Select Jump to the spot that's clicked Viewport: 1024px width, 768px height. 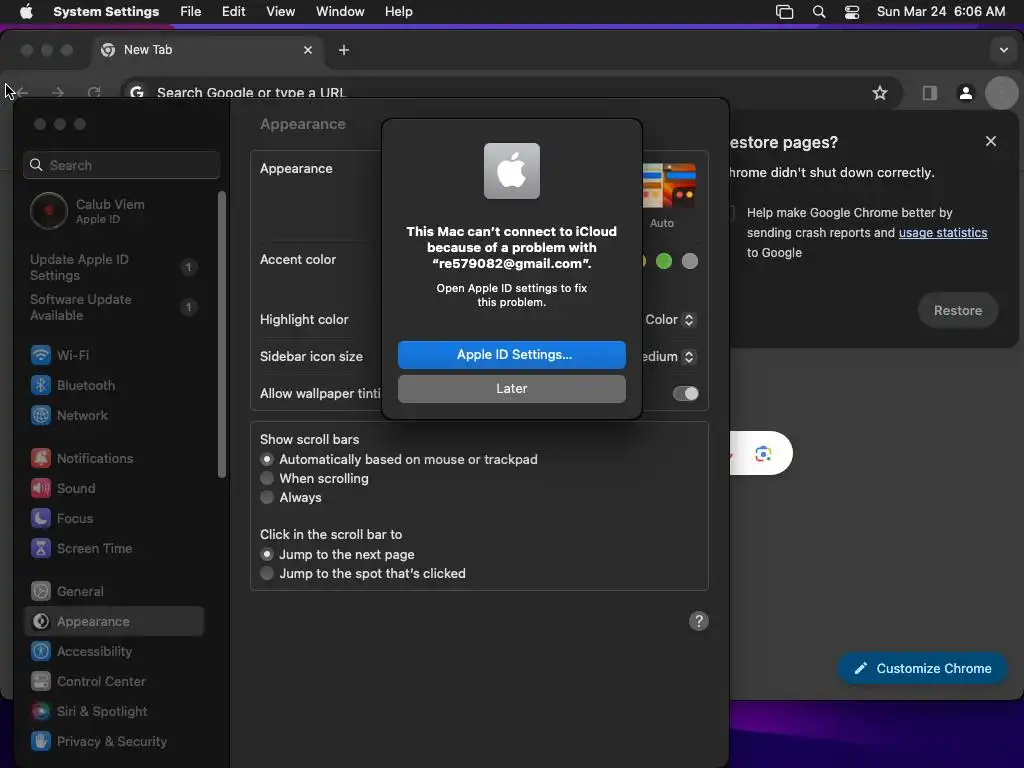click(266, 573)
